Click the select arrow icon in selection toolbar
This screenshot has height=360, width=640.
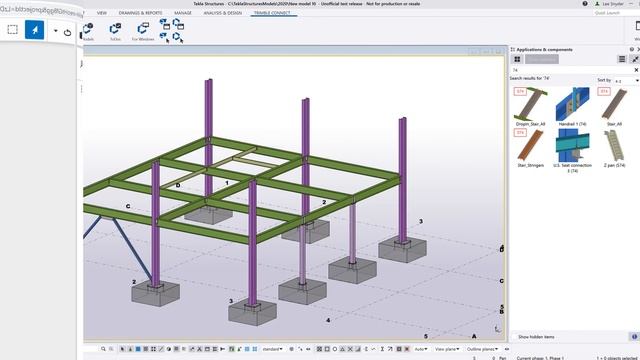[122, 349]
